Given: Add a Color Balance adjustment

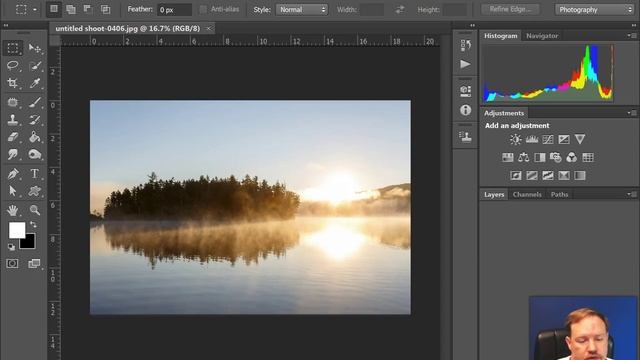Looking at the screenshot, I should (x=524, y=158).
